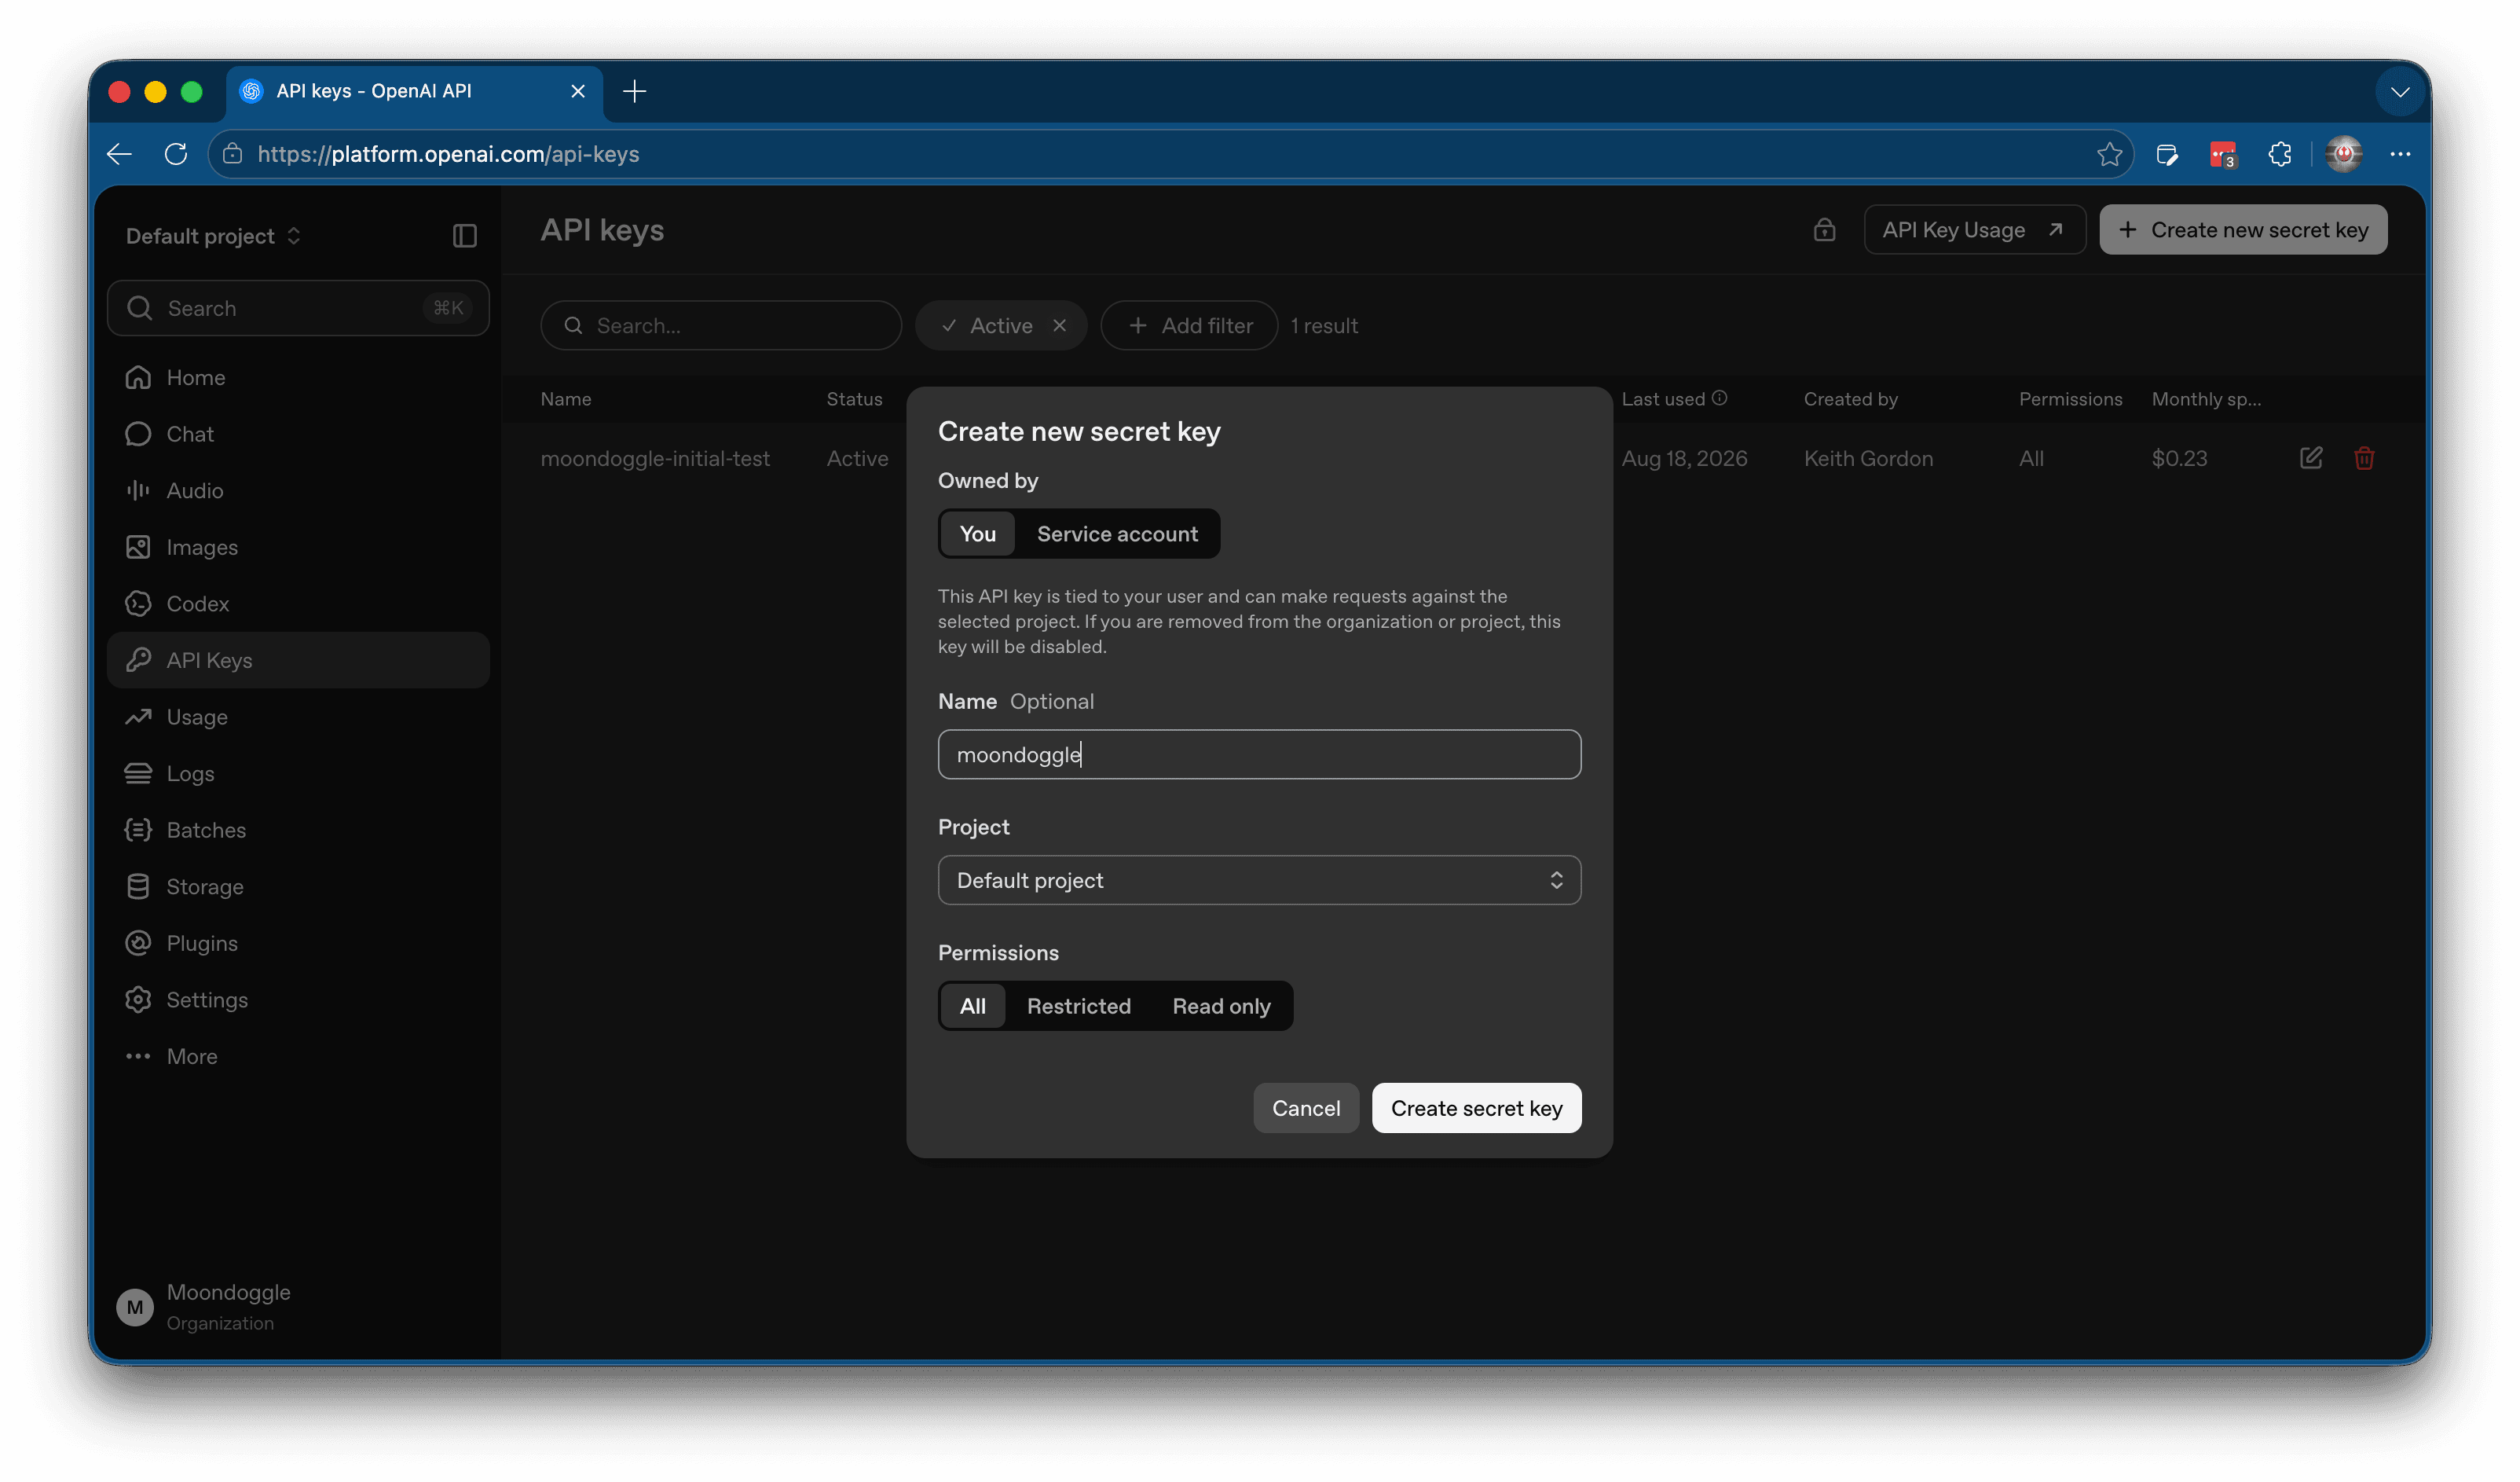Viewport: 2520px width, 1482px height.
Task: Open Chat in the sidebar
Action: (298, 434)
